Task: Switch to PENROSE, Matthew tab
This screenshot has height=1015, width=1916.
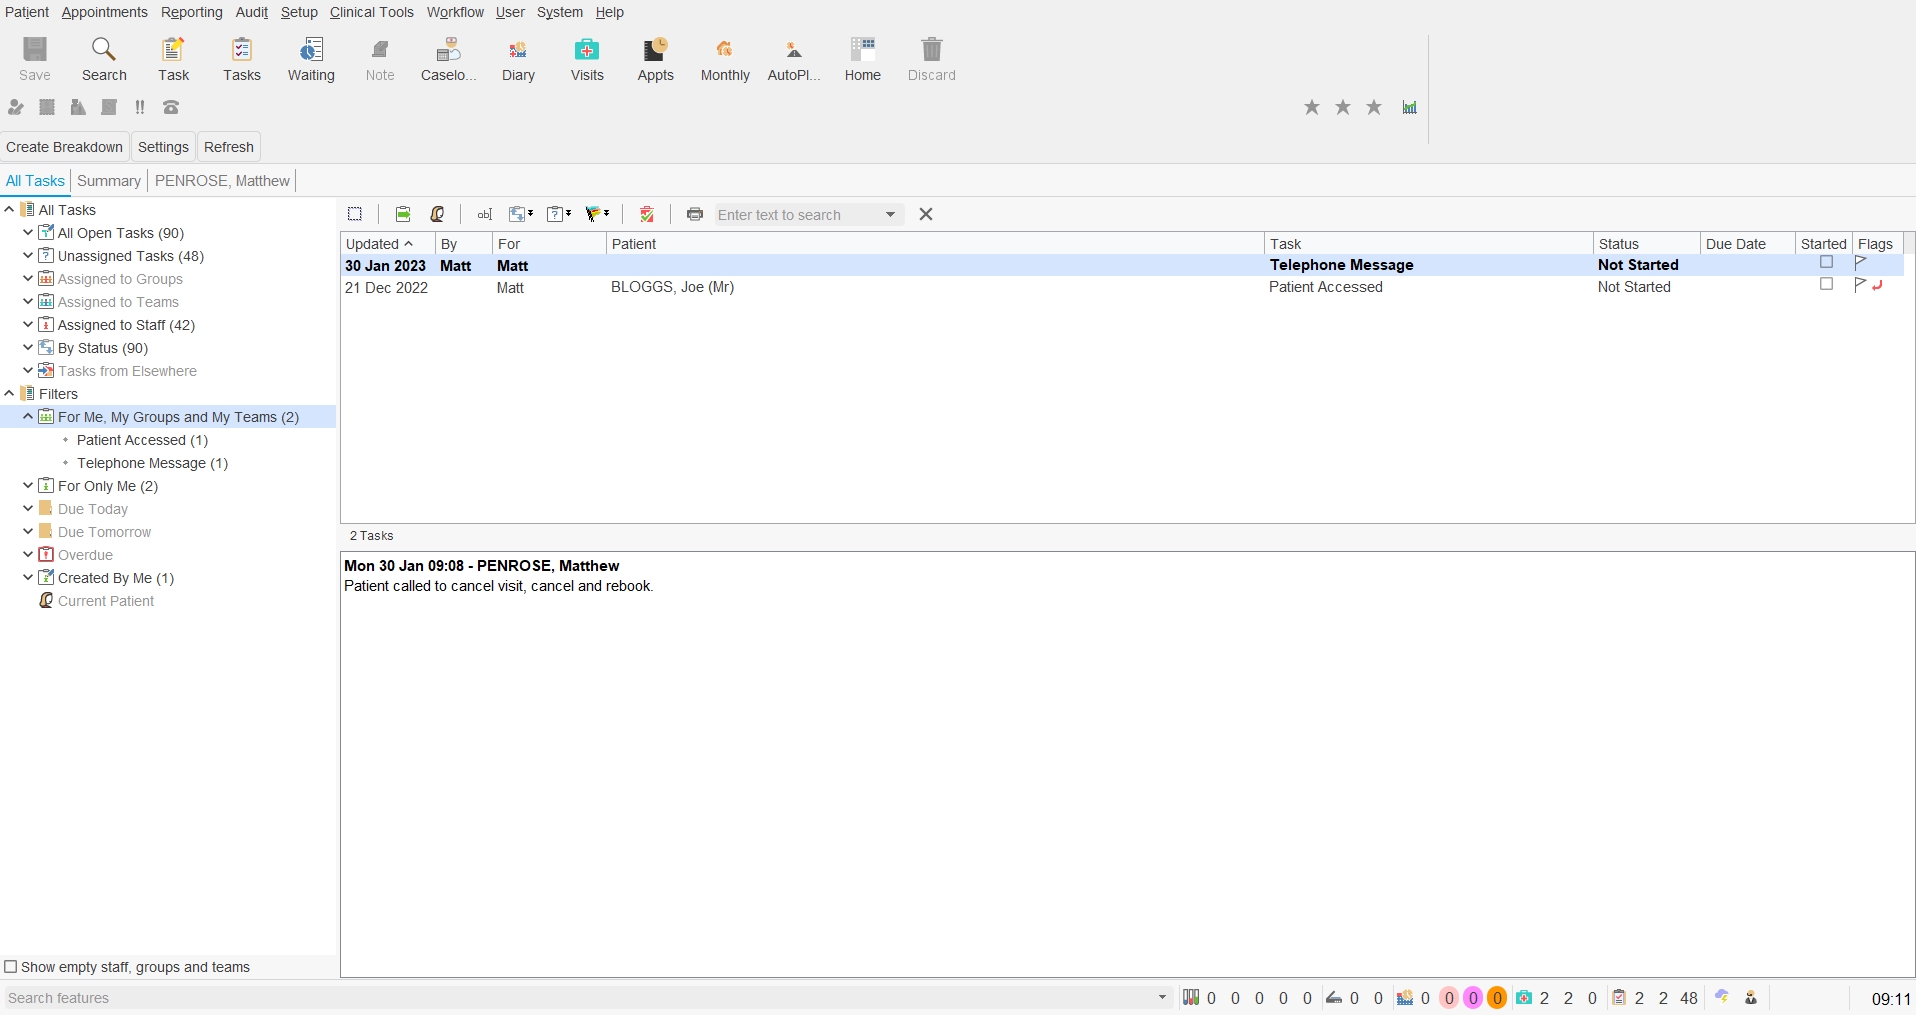Action: pos(222,181)
